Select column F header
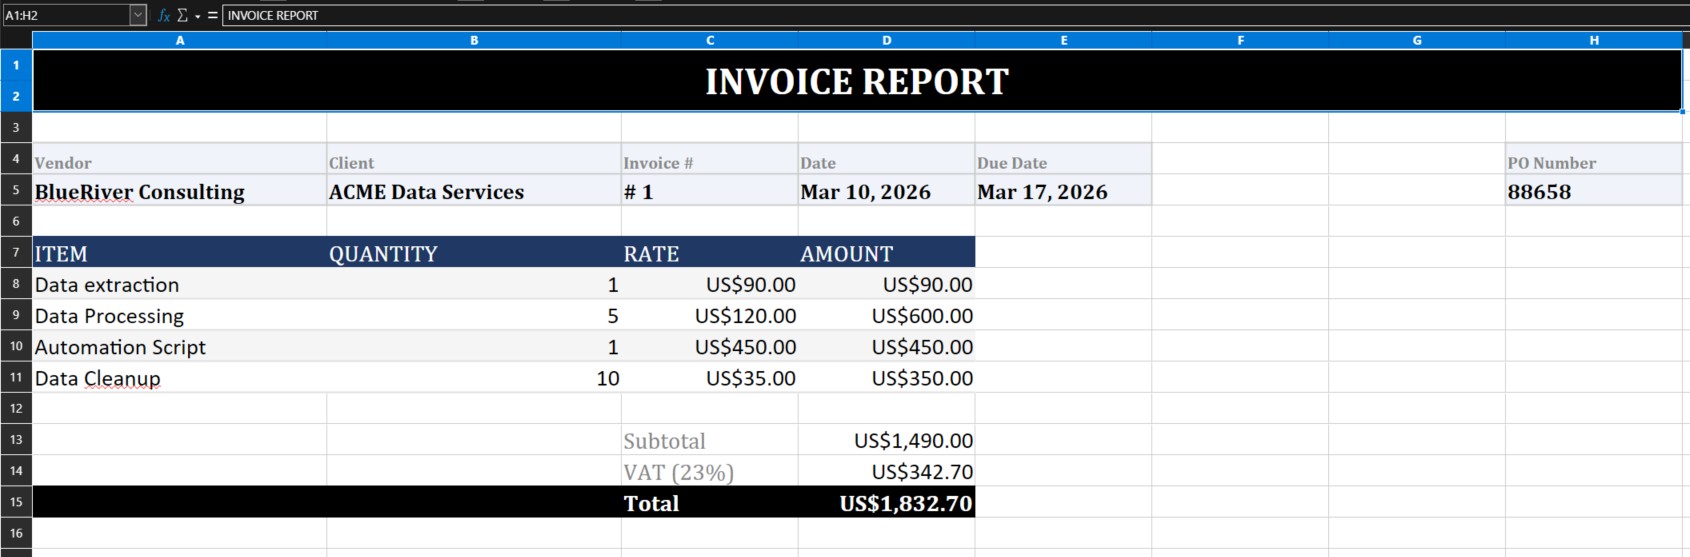Image resolution: width=1690 pixels, height=557 pixels. point(1240,40)
